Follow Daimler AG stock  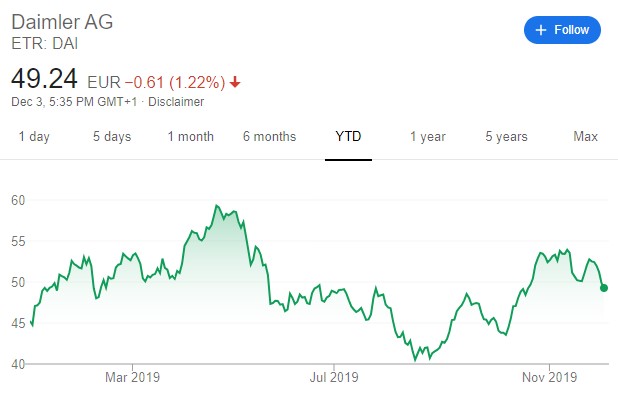point(562,30)
